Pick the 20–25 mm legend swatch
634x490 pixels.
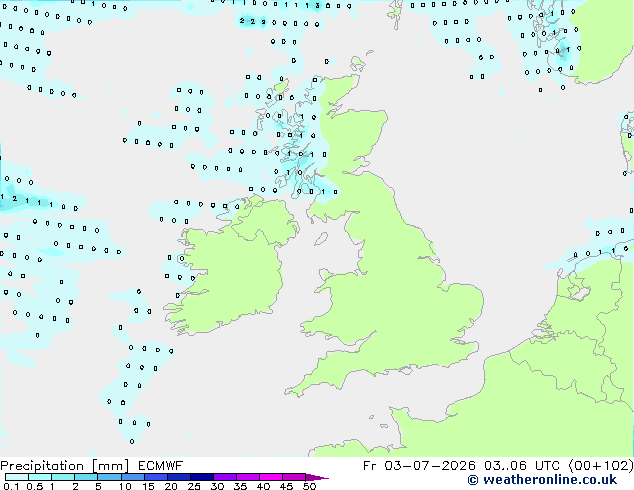tap(179, 477)
